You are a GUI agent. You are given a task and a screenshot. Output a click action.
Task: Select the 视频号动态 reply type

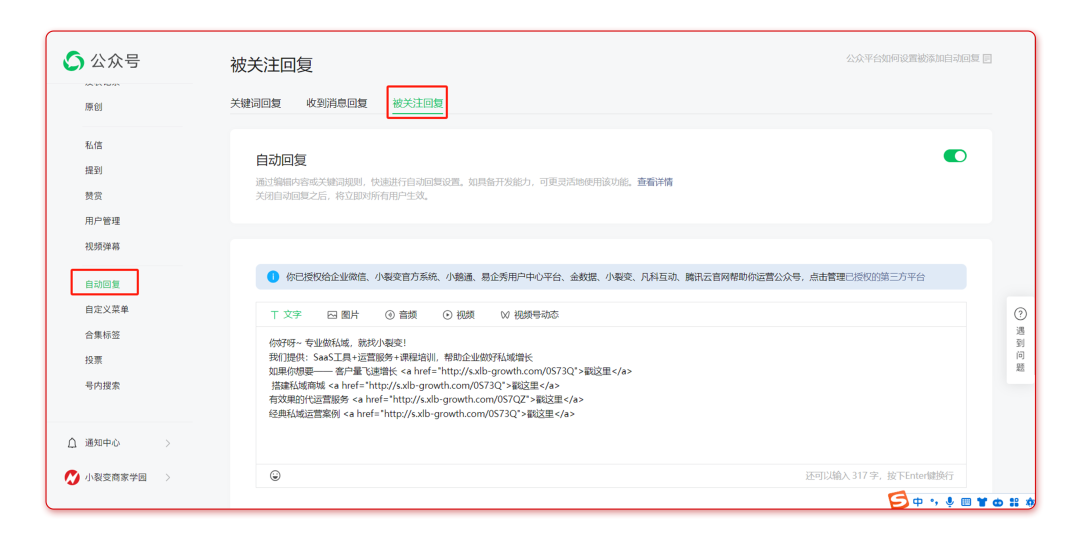(529, 315)
